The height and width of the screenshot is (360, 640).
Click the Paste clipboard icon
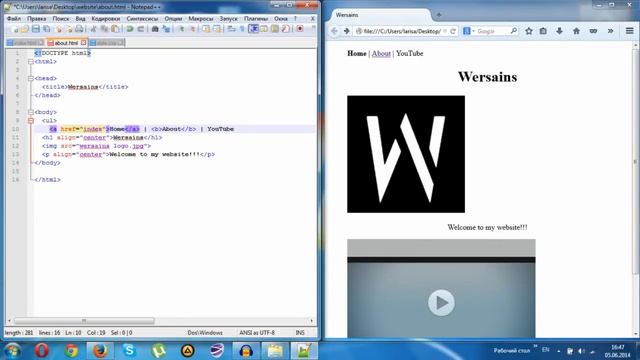point(116,29)
